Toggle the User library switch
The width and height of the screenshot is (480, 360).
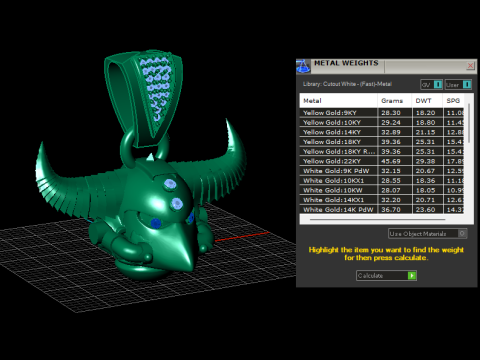click(458, 85)
